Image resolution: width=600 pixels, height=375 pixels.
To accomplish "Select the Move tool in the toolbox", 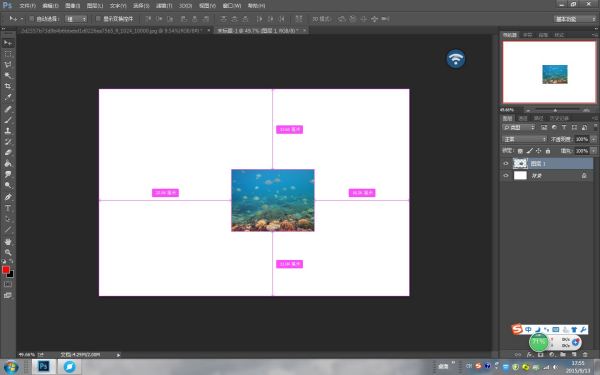I will point(8,43).
